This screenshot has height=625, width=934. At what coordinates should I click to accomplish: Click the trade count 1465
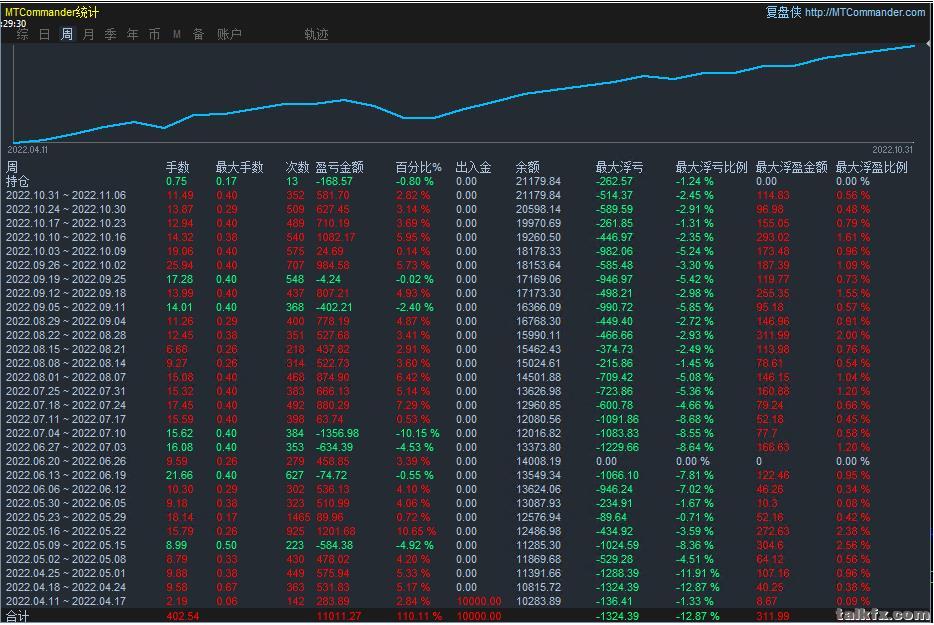(299, 517)
